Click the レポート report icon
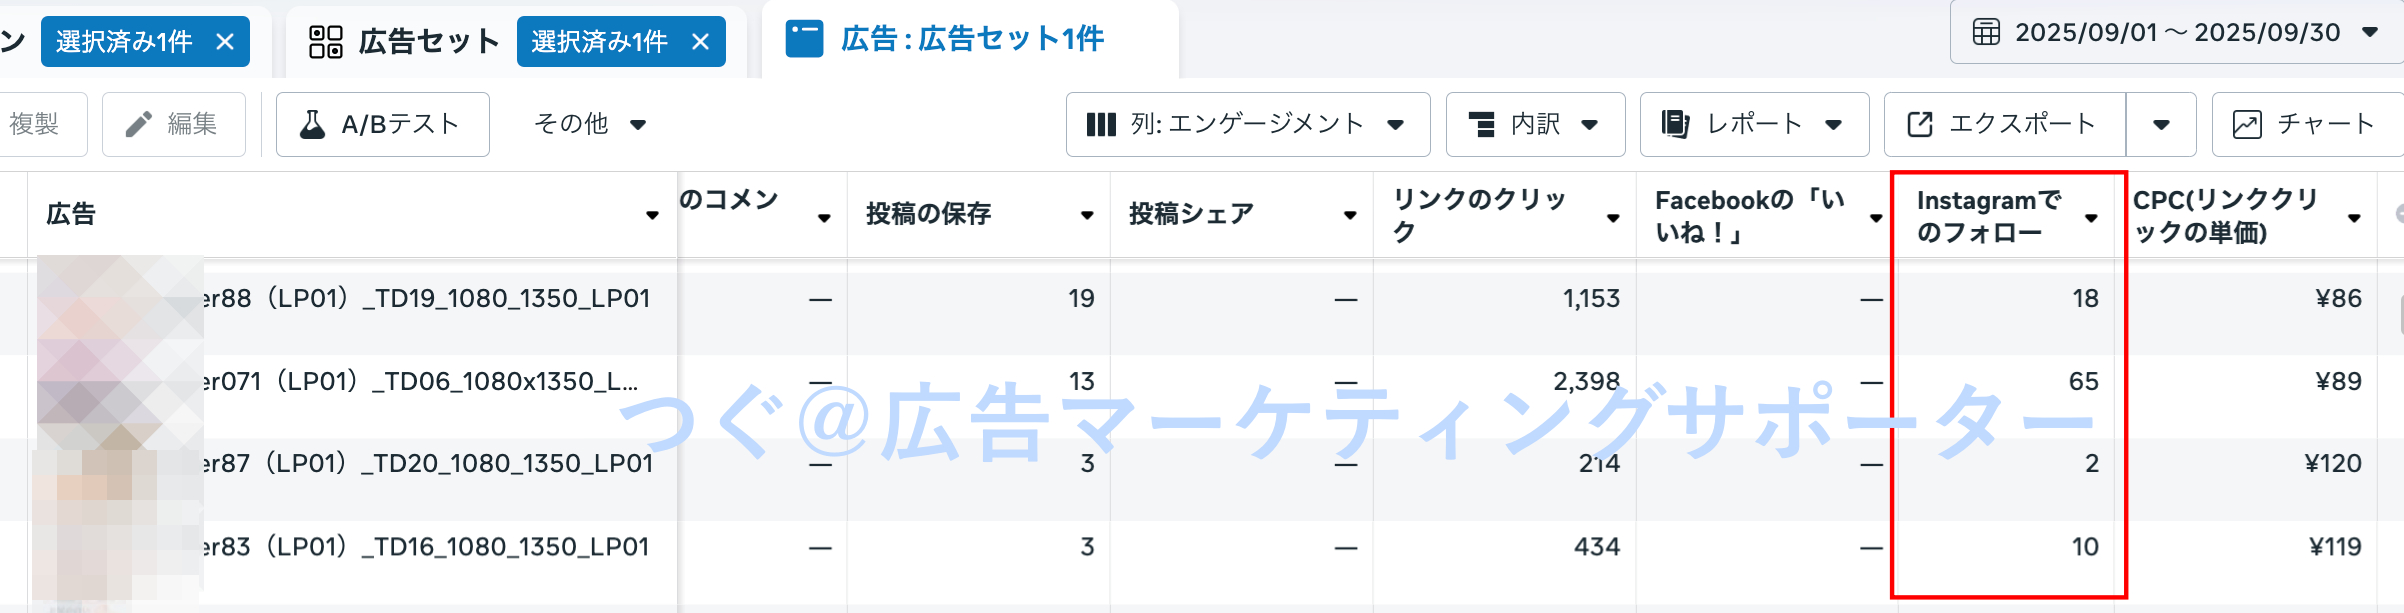2404x613 pixels. click(x=1675, y=124)
